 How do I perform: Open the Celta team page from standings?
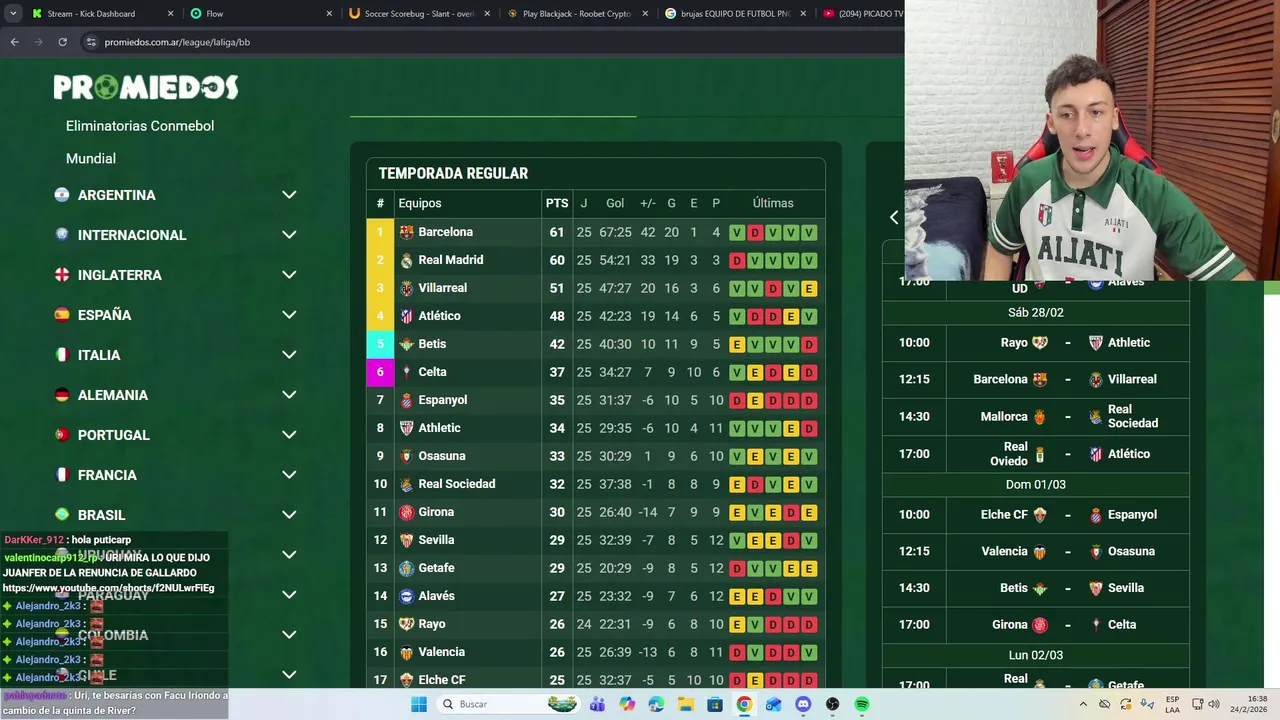(x=432, y=372)
